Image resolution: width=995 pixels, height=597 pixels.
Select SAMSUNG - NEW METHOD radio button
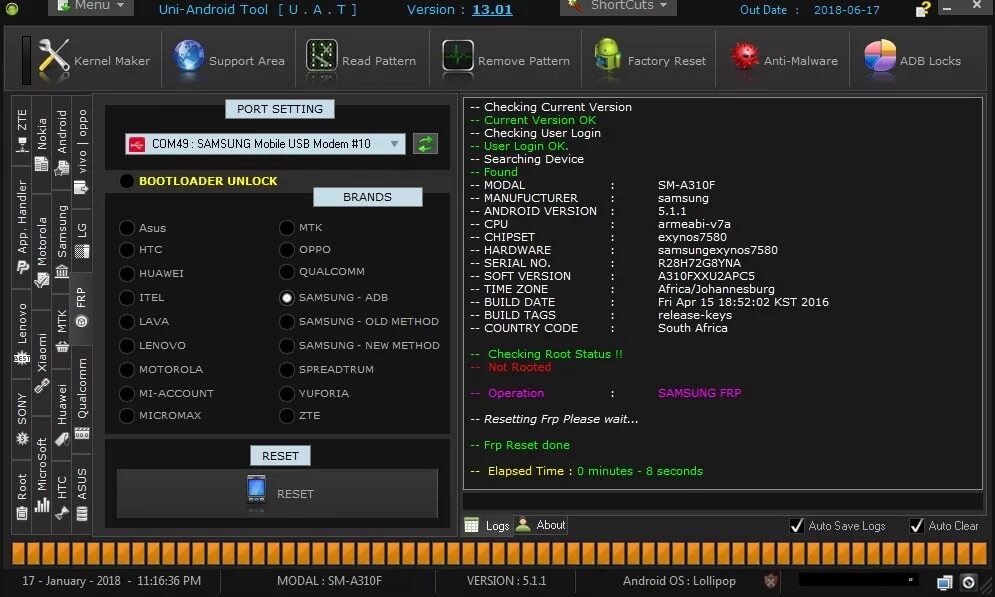pyautogui.click(x=287, y=346)
